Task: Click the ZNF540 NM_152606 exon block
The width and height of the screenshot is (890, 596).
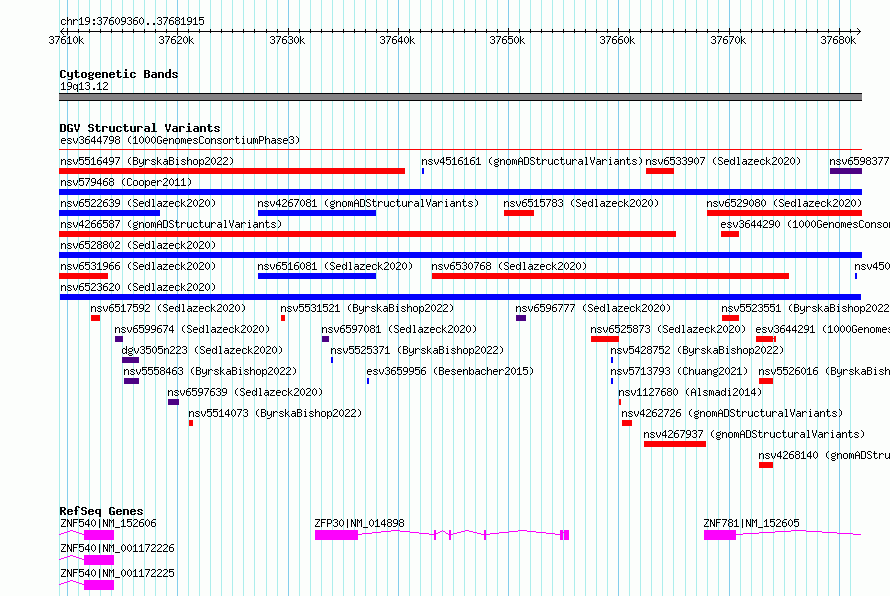Action: (99, 535)
